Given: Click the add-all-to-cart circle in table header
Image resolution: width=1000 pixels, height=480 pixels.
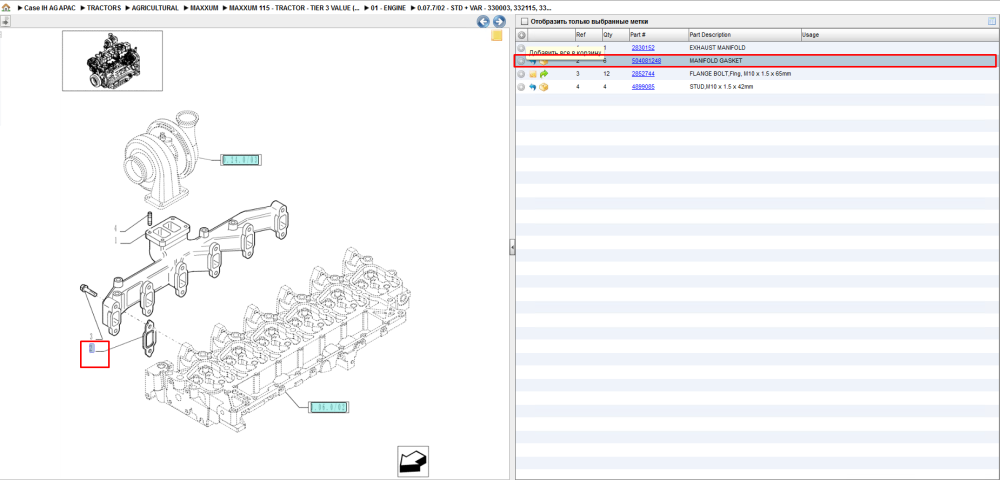Looking at the screenshot, I should pos(521,35).
